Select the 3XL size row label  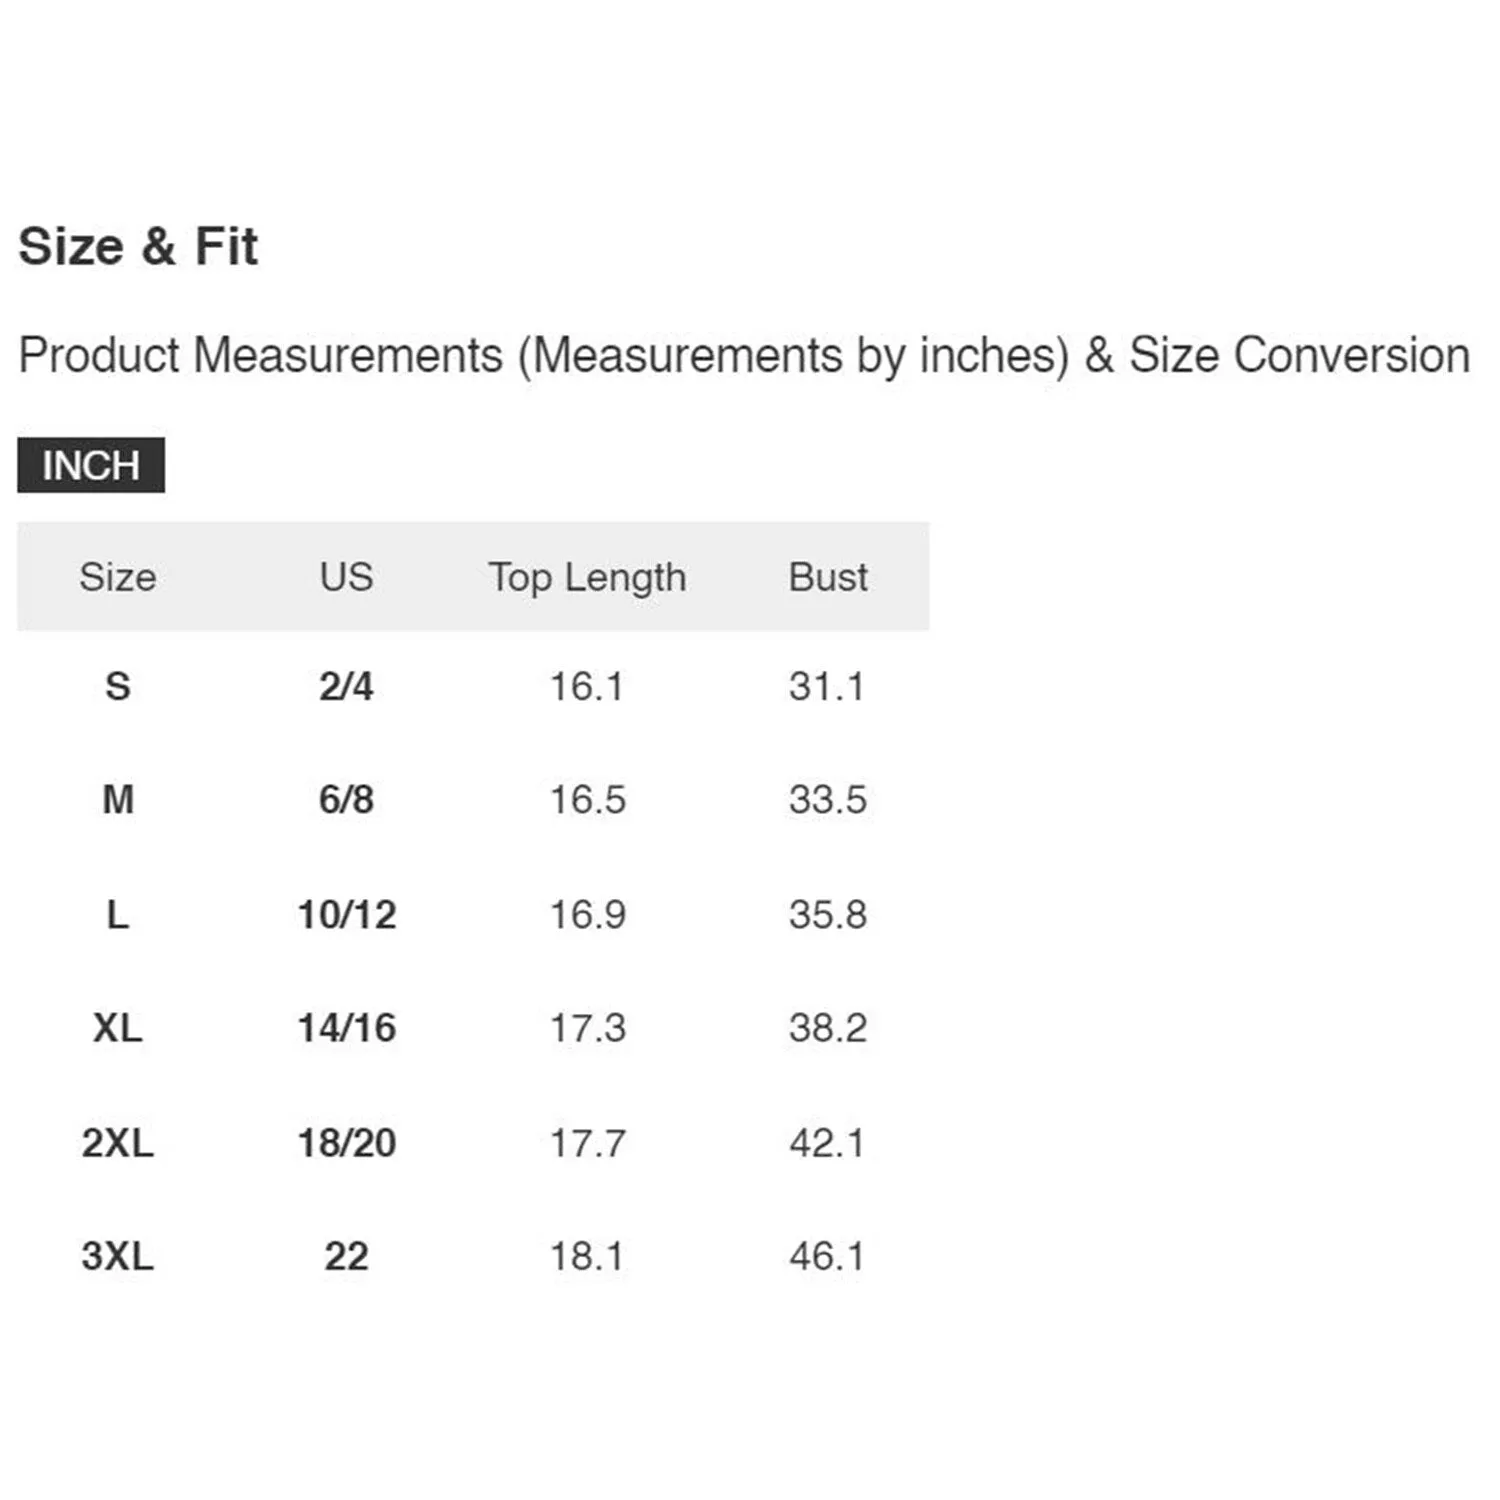point(118,1256)
